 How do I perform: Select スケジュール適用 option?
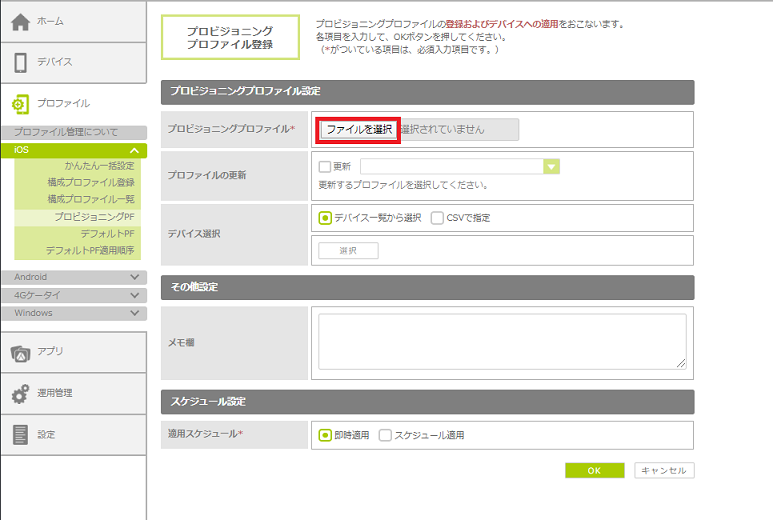click(x=385, y=435)
